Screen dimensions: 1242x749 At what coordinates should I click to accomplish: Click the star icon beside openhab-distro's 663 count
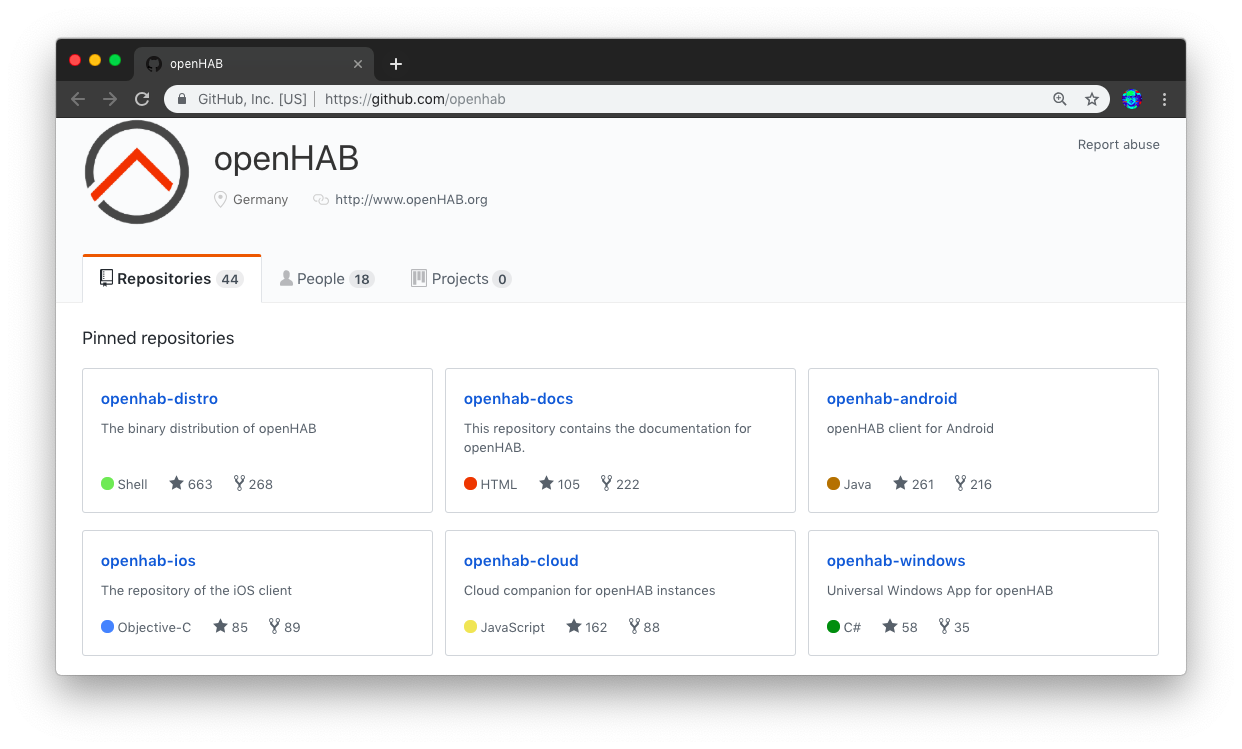pos(176,483)
